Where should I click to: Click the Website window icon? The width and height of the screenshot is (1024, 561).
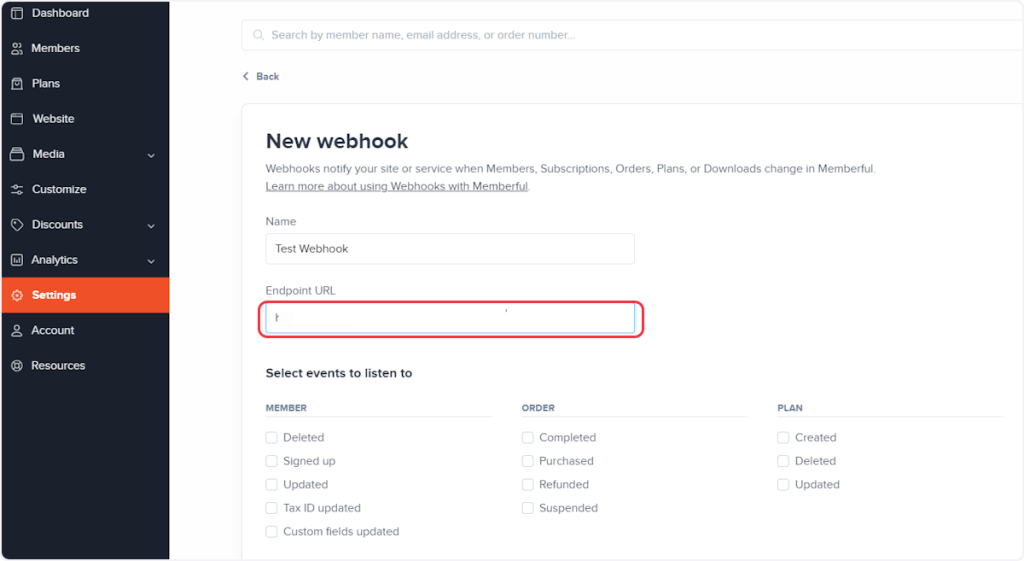[x=17, y=119]
